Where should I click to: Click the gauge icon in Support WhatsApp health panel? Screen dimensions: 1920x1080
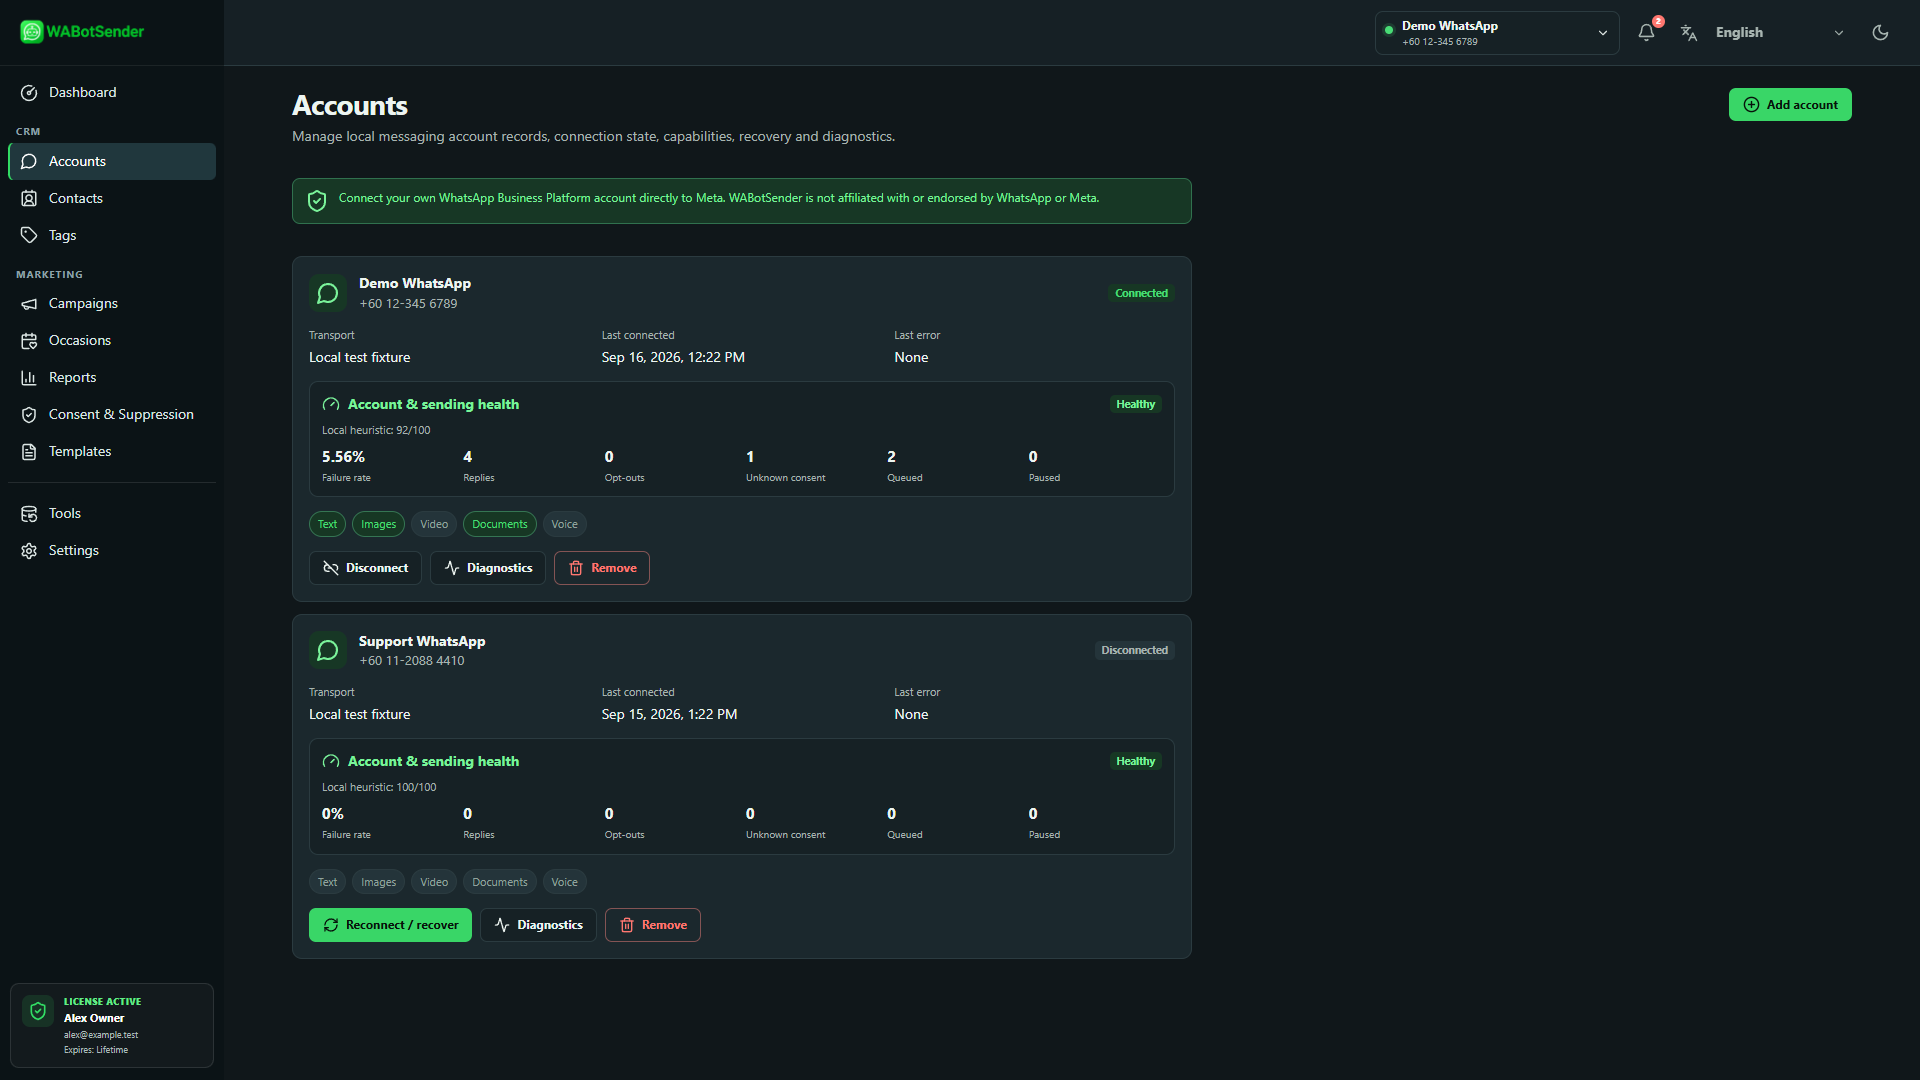(x=331, y=761)
